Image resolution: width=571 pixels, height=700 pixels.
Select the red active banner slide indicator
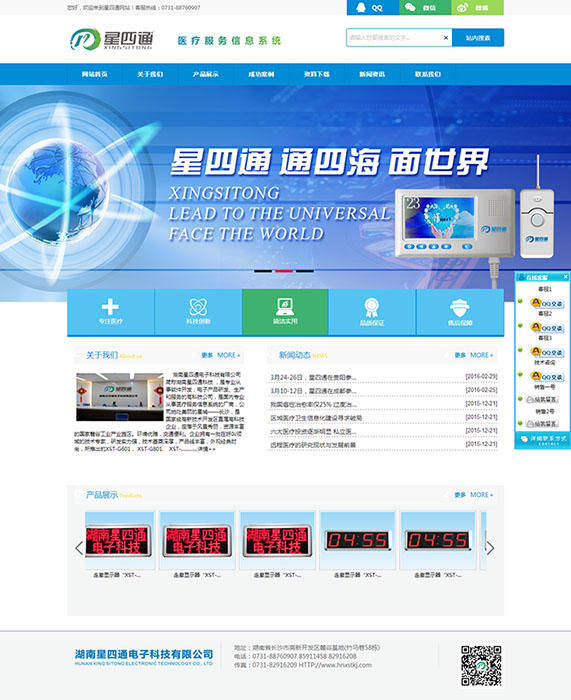tap(284, 271)
